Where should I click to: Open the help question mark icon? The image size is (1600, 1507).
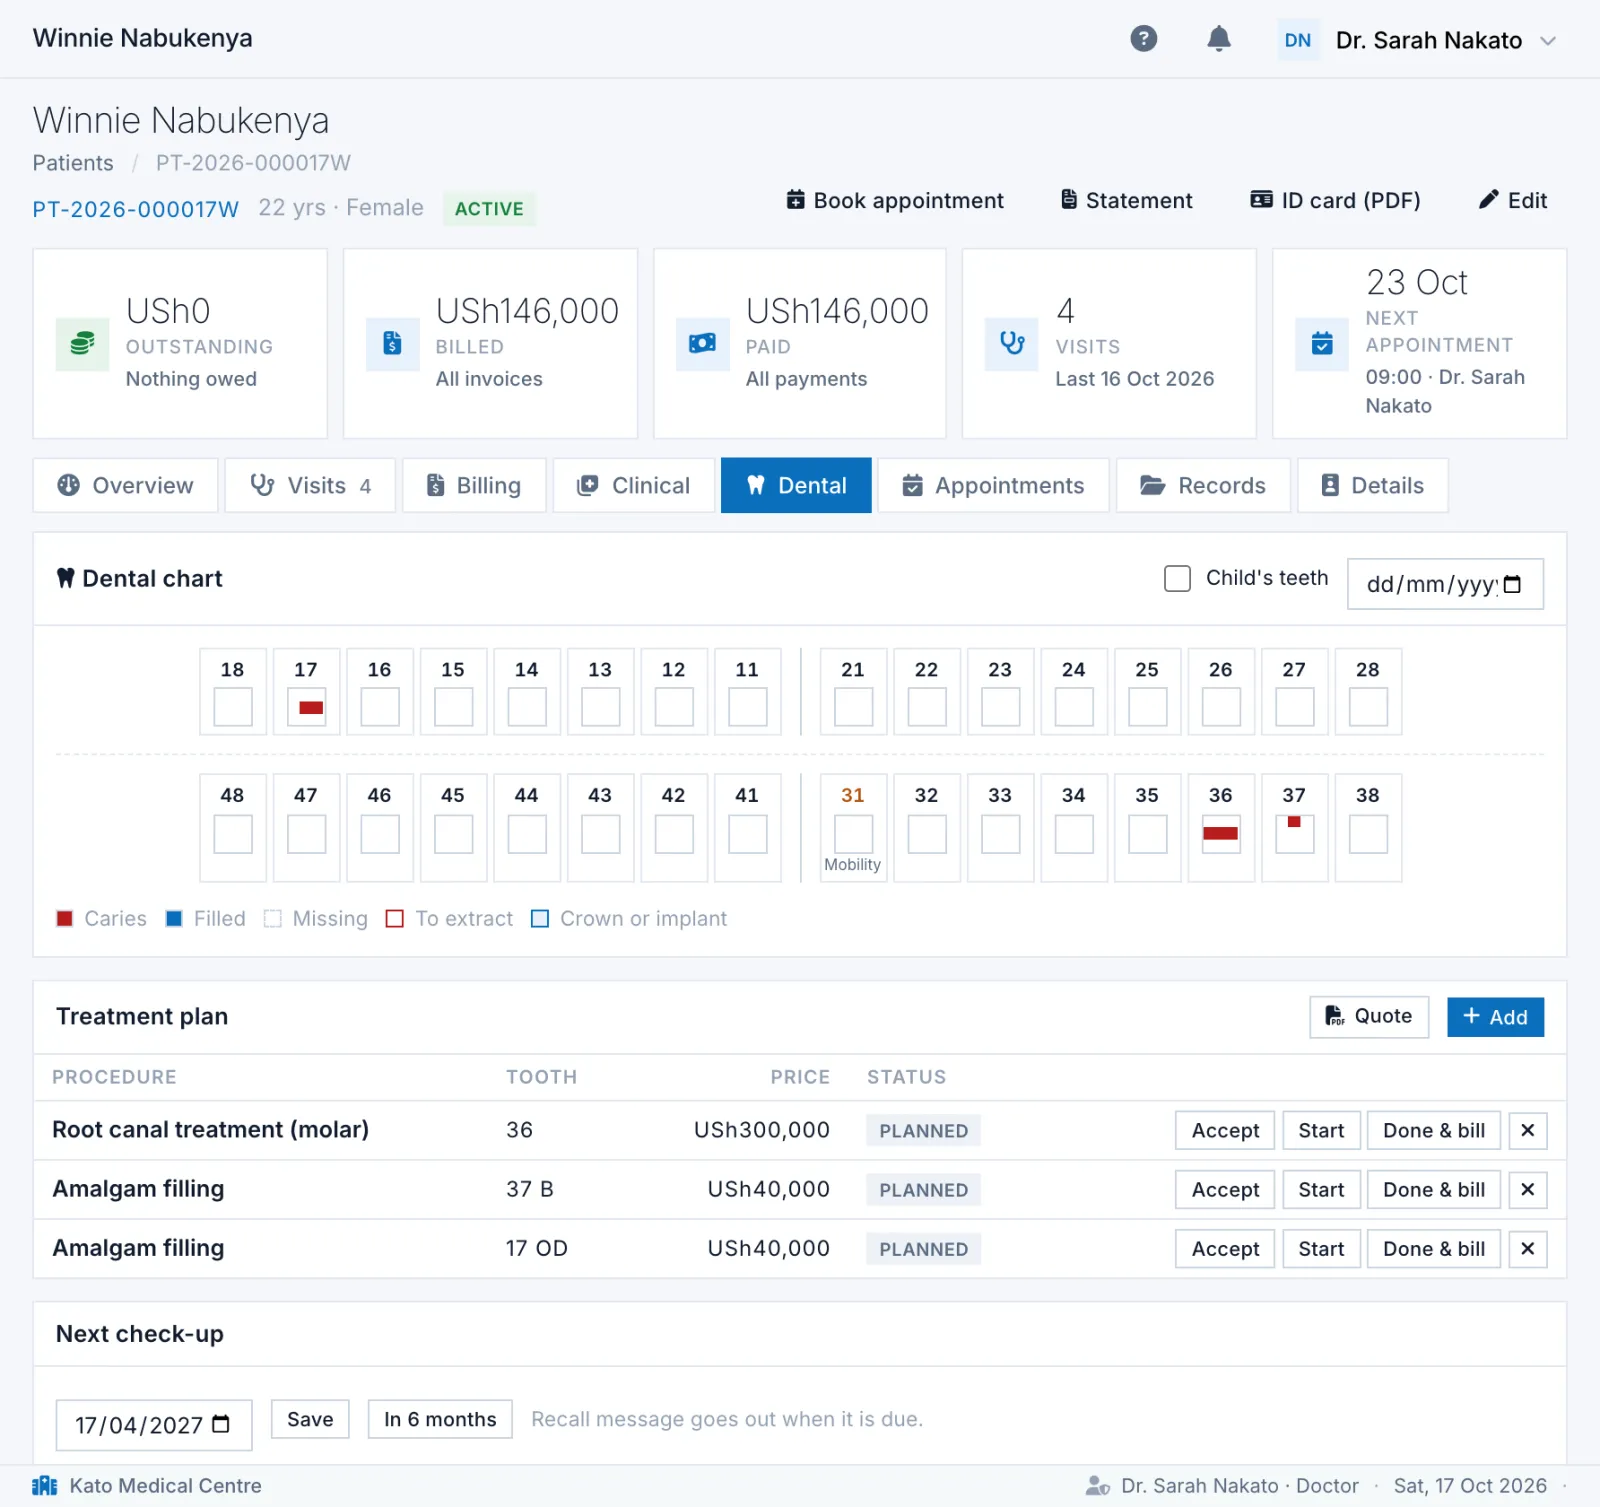[x=1144, y=39]
